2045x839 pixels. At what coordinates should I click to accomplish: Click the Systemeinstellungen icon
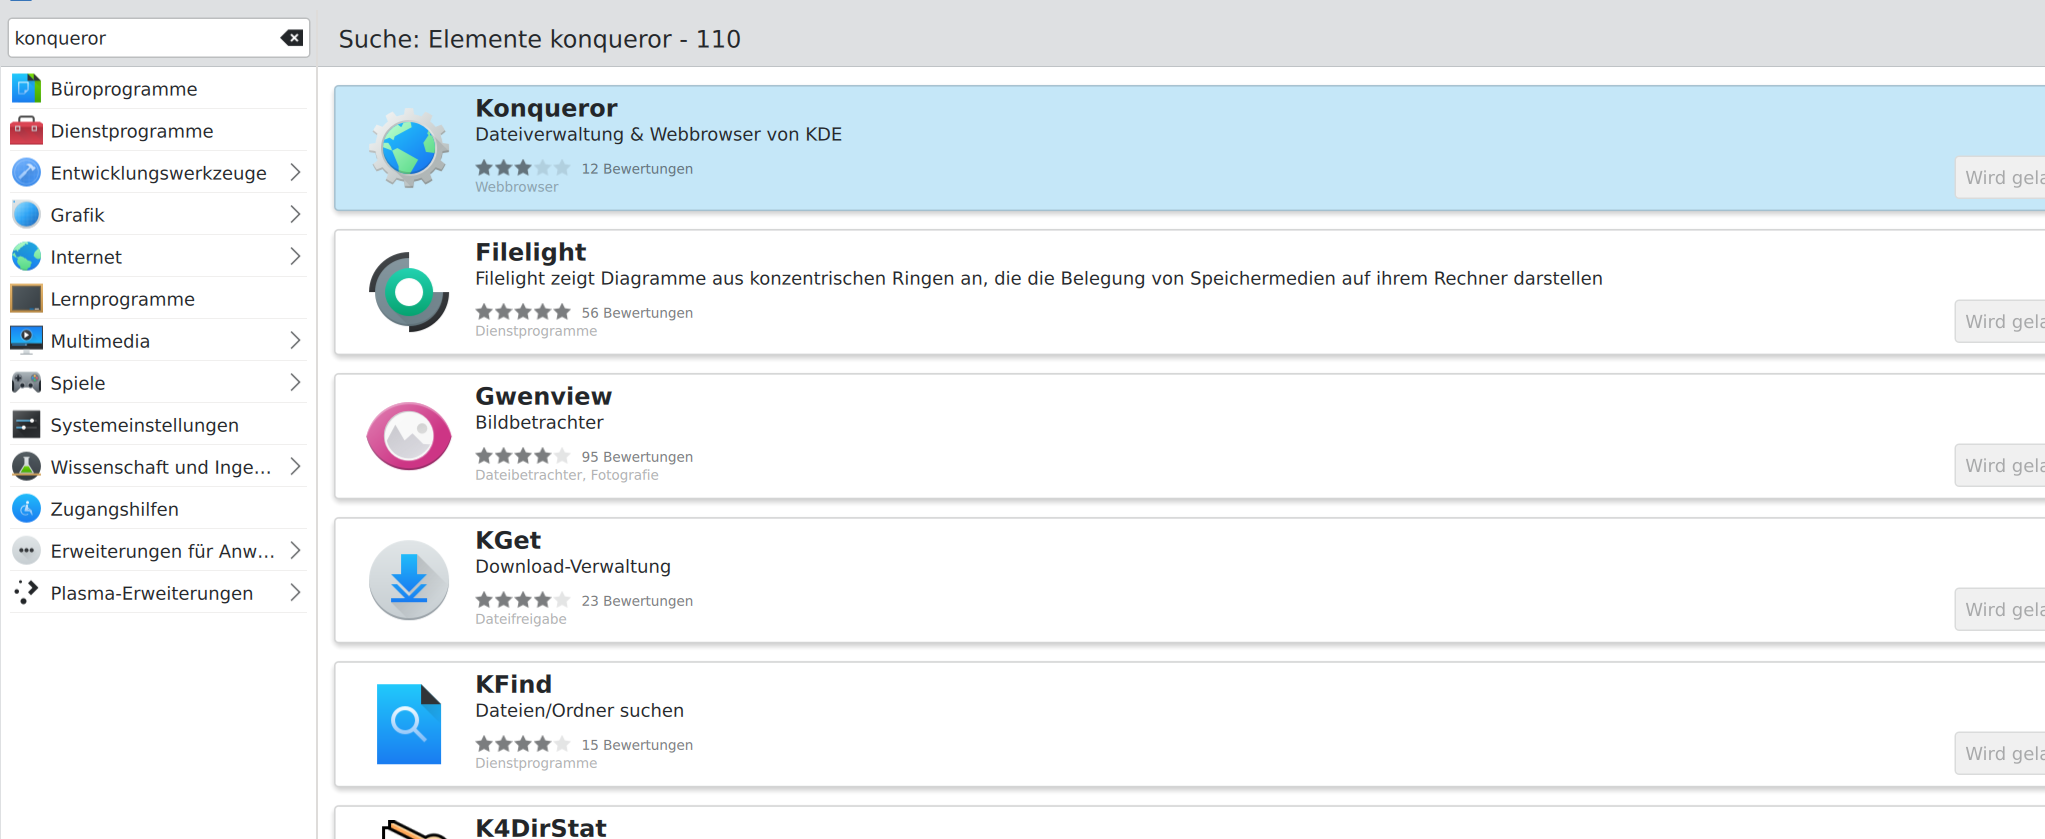click(26, 425)
